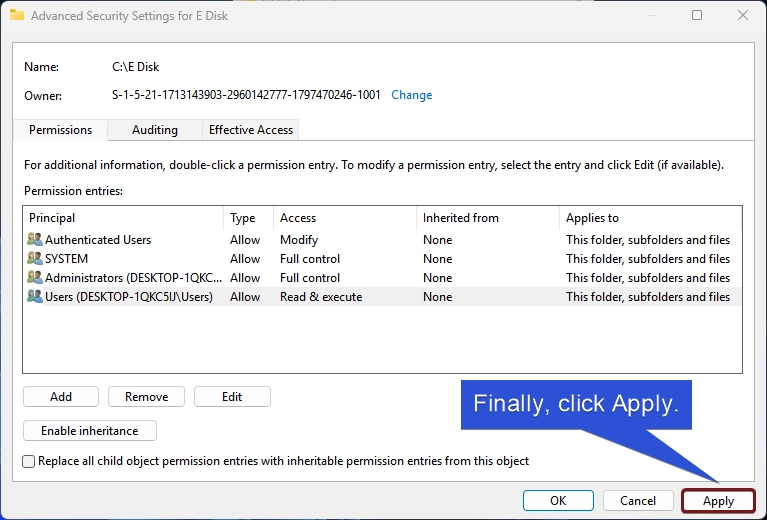The image size is (767, 520).
Task: Click the Modify access value
Action: (x=299, y=240)
